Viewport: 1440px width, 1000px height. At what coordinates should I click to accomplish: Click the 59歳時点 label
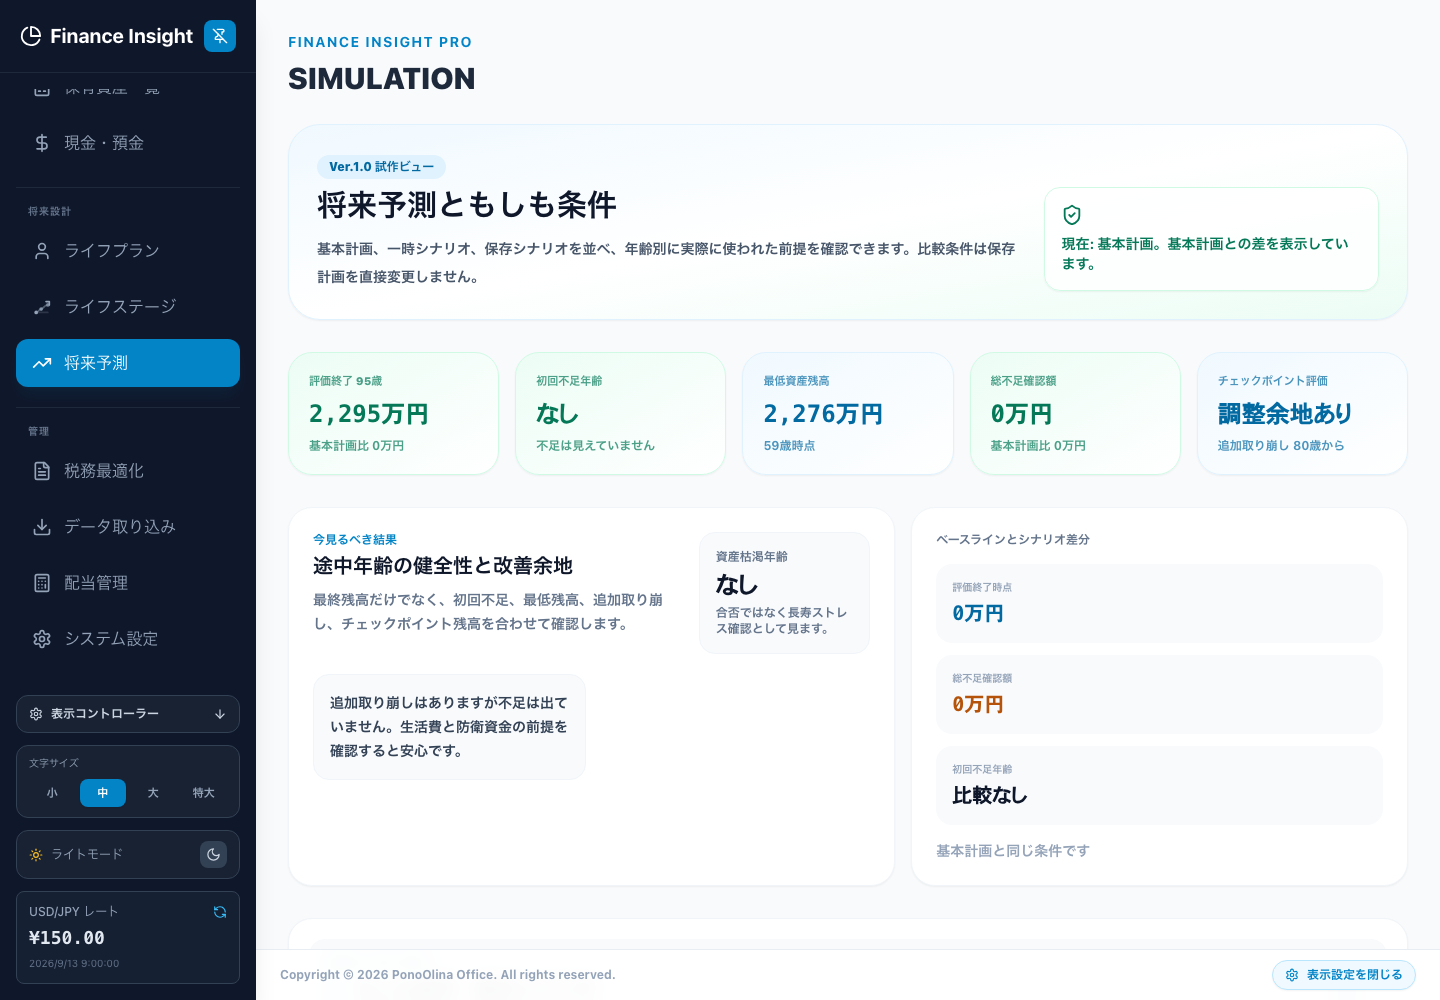click(789, 446)
